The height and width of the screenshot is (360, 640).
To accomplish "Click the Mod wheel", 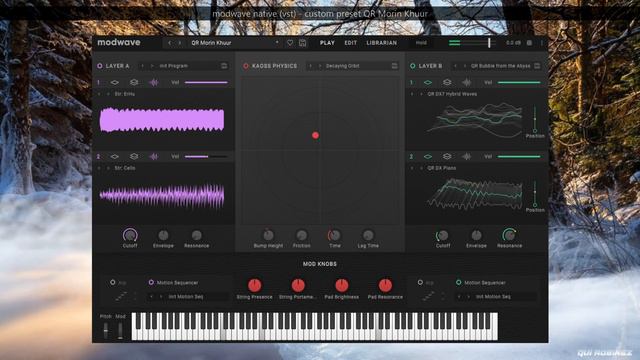I will click(120, 330).
